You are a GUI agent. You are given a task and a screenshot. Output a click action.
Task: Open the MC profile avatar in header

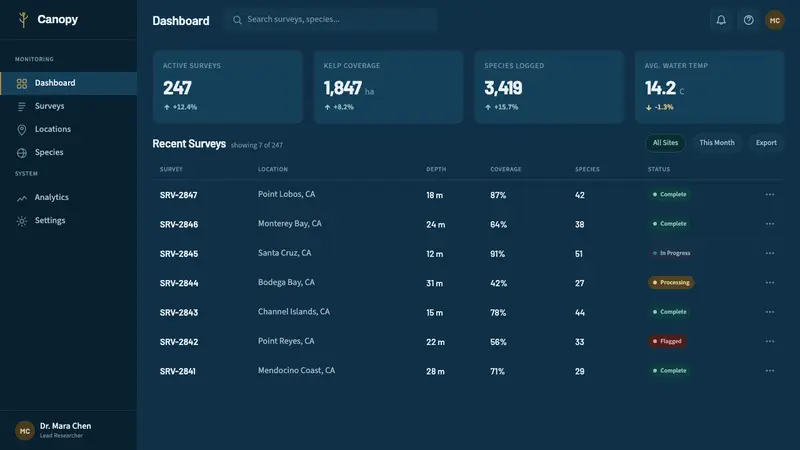(x=774, y=20)
